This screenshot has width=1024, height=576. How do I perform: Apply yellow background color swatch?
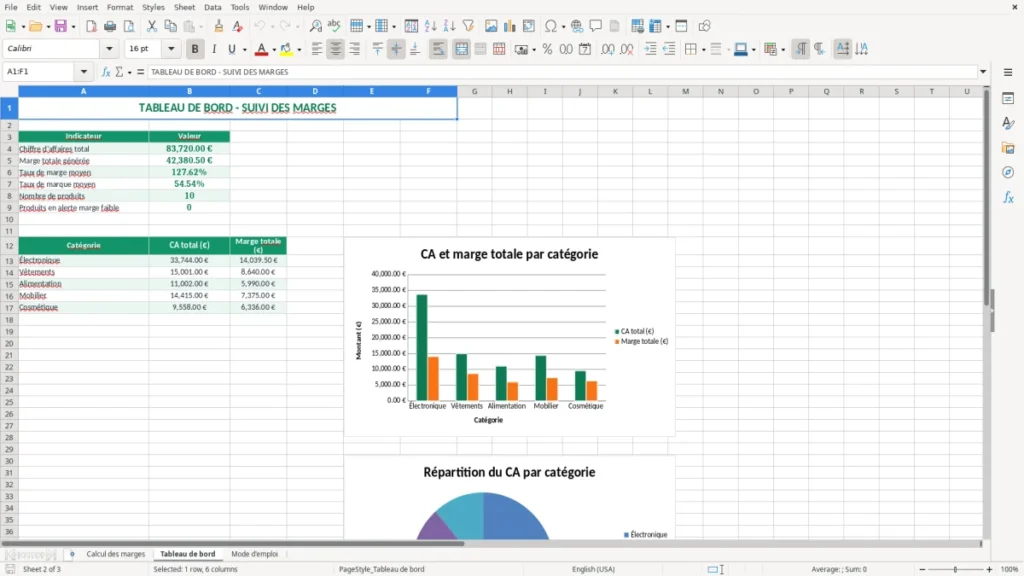click(286, 49)
